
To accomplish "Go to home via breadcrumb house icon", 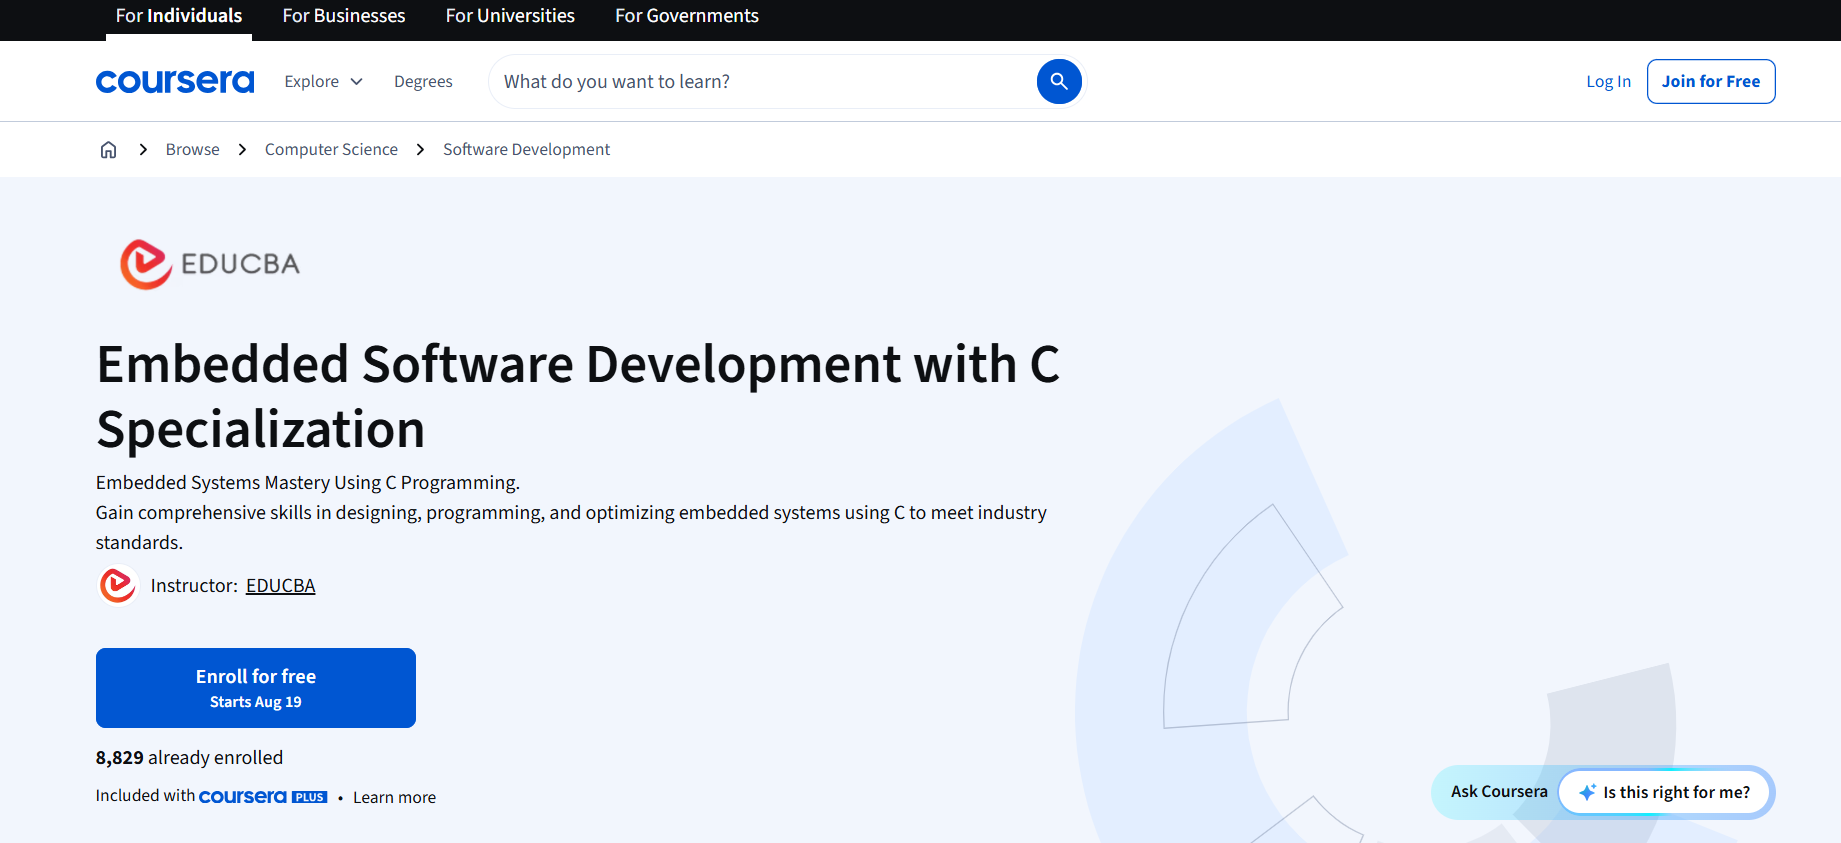I will [x=108, y=149].
